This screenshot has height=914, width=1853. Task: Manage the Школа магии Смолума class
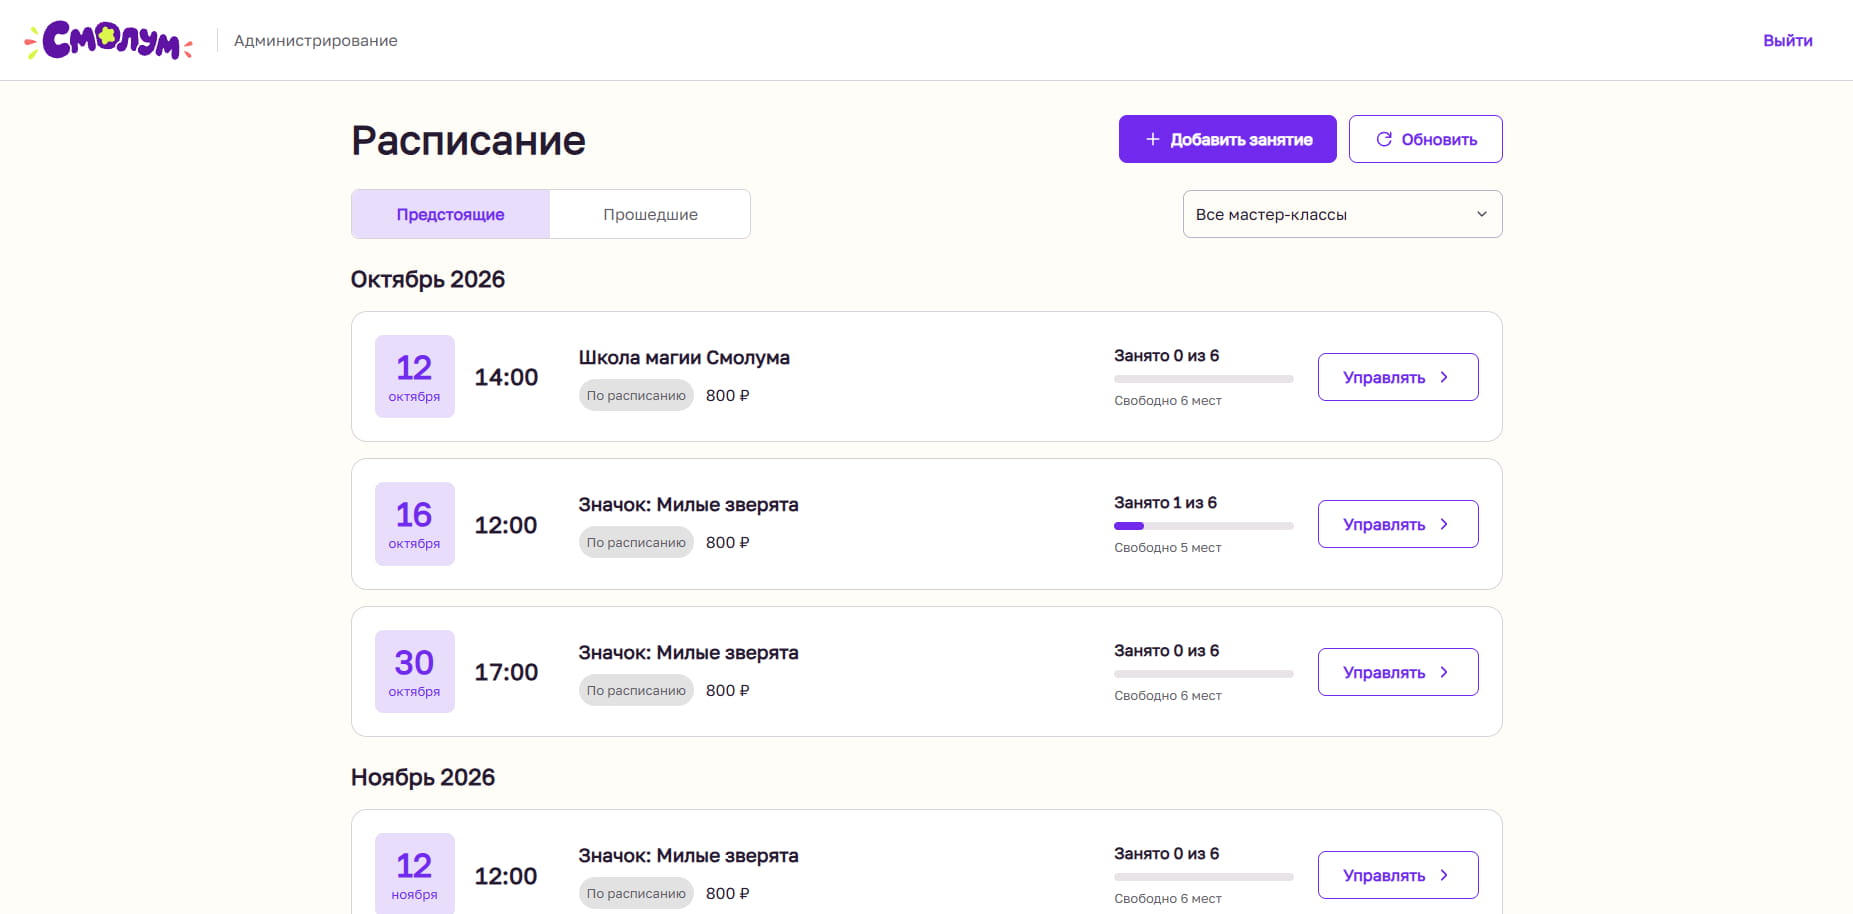1398,377
